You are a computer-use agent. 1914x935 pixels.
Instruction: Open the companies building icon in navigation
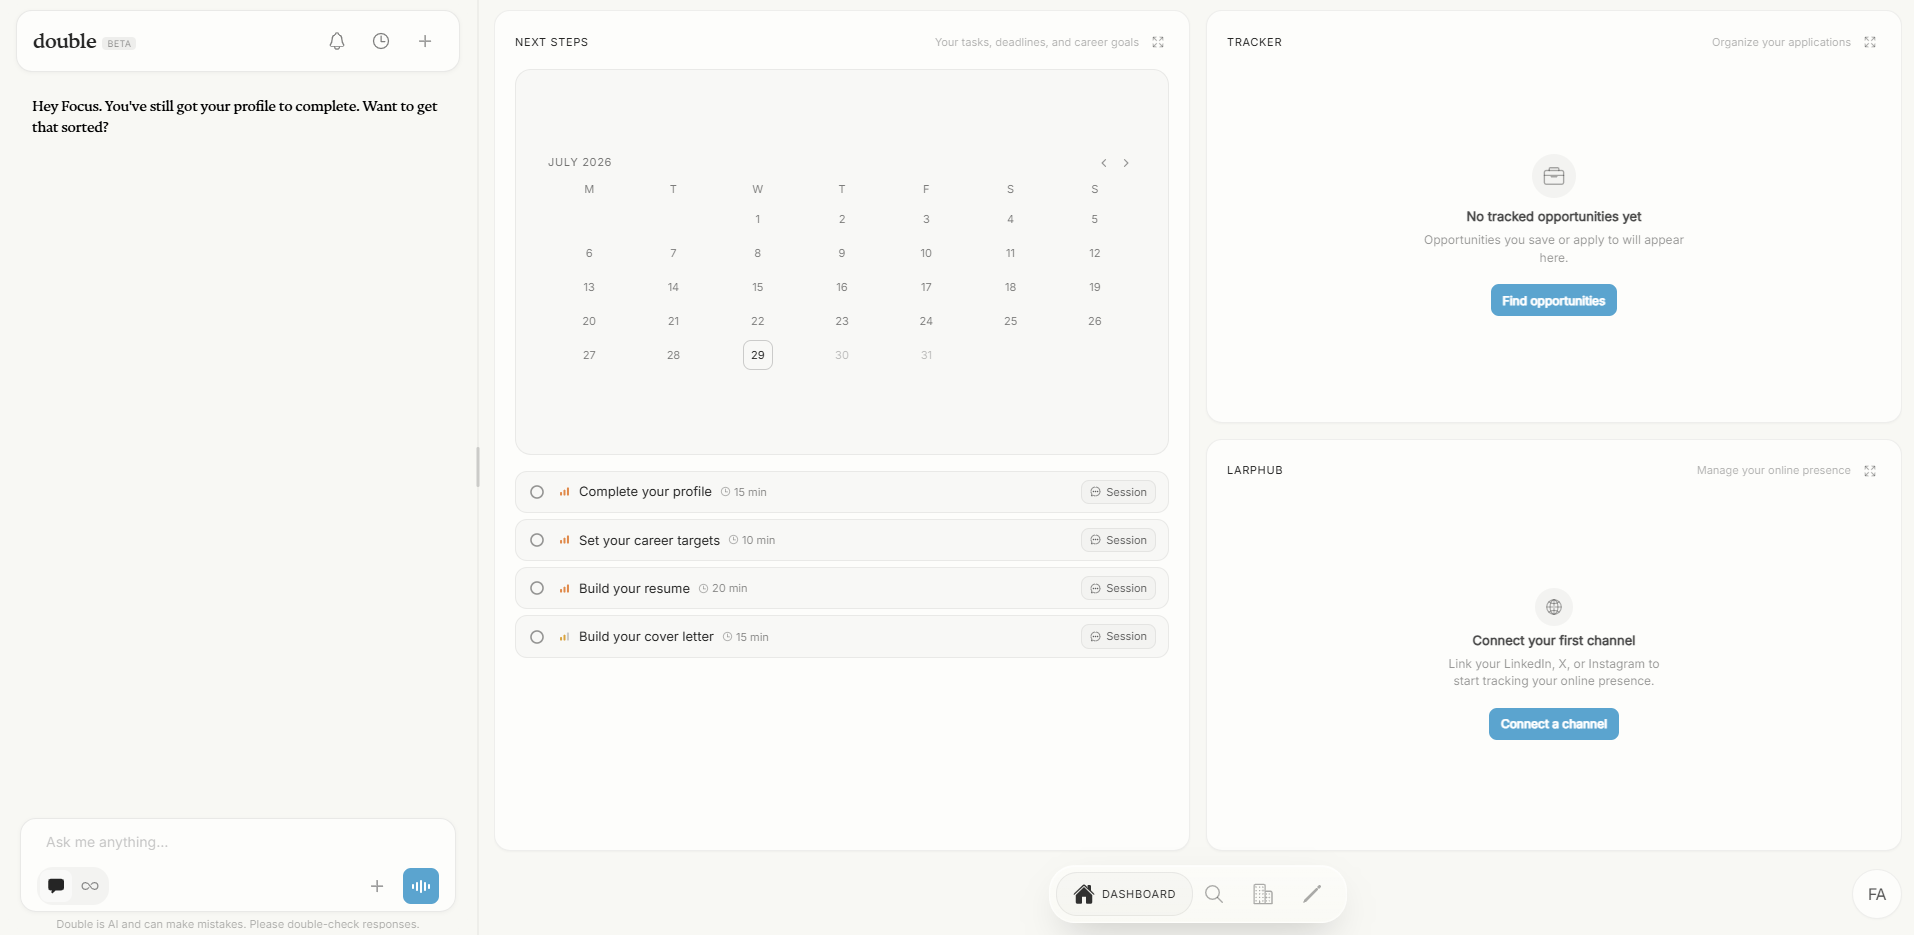(x=1263, y=894)
